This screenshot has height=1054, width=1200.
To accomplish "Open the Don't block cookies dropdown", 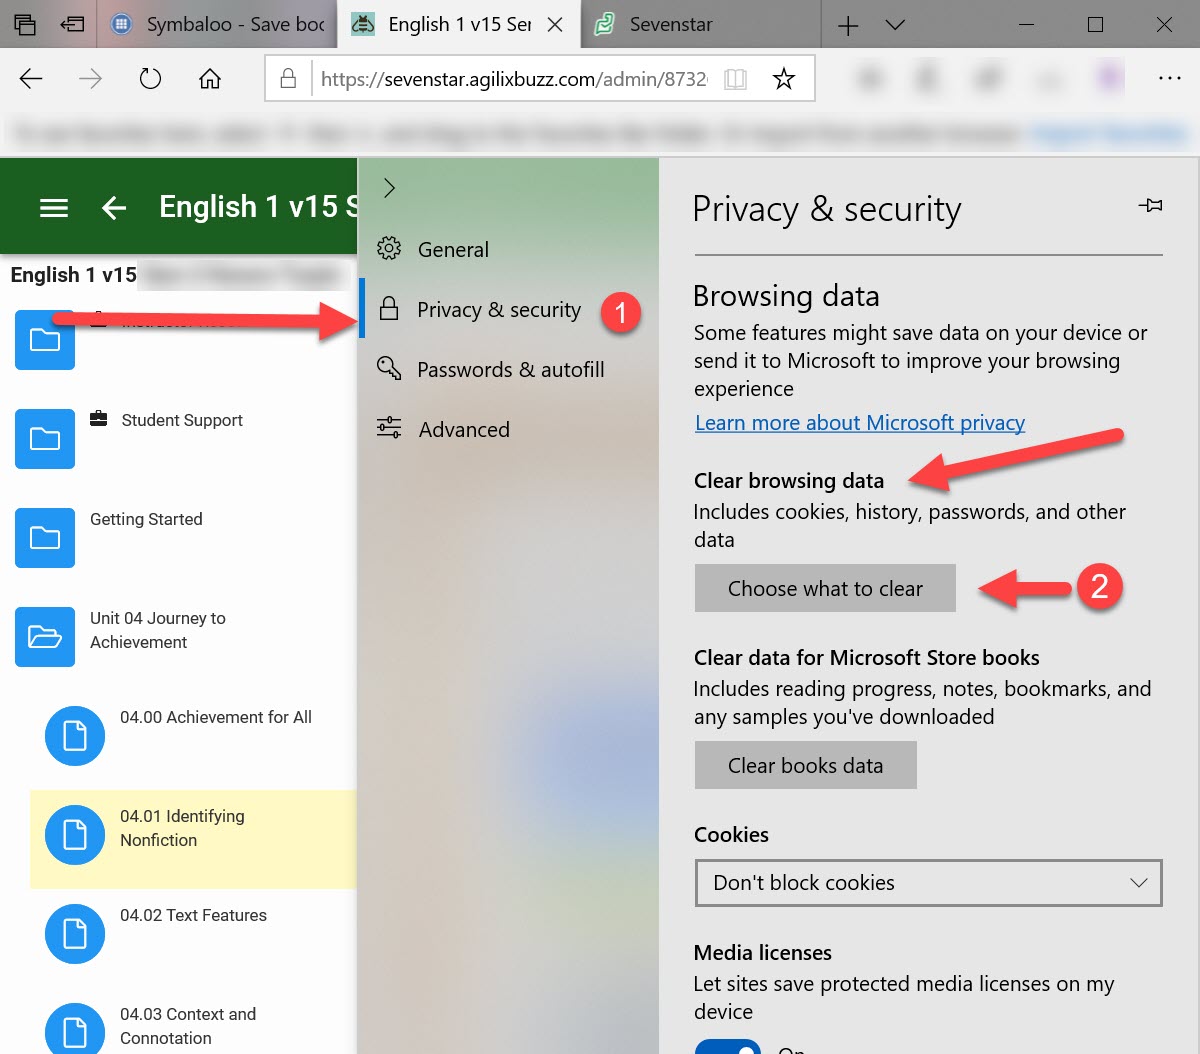I will (928, 883).
